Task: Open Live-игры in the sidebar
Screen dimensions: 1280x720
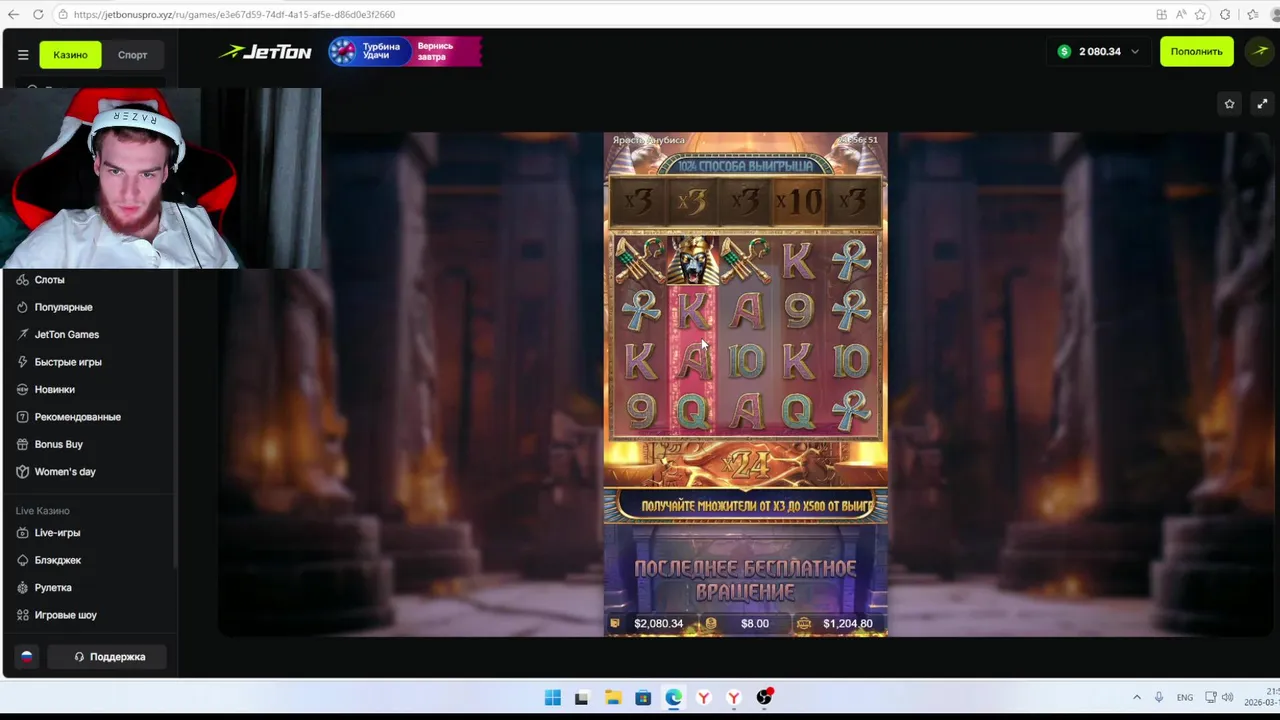Action: (x=57, y=533)
